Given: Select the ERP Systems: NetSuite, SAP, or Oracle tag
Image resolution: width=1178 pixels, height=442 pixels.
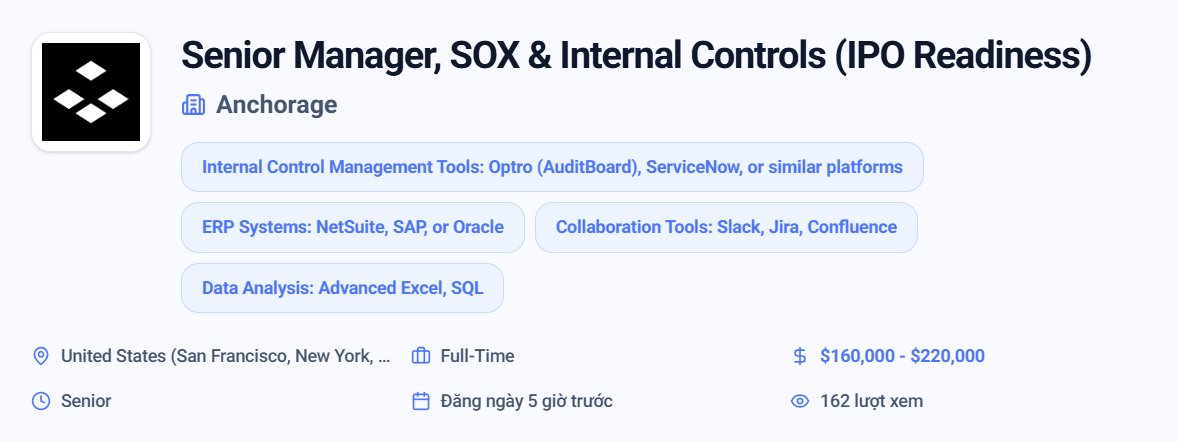Looking at the screenshot, I should point(353,227).
